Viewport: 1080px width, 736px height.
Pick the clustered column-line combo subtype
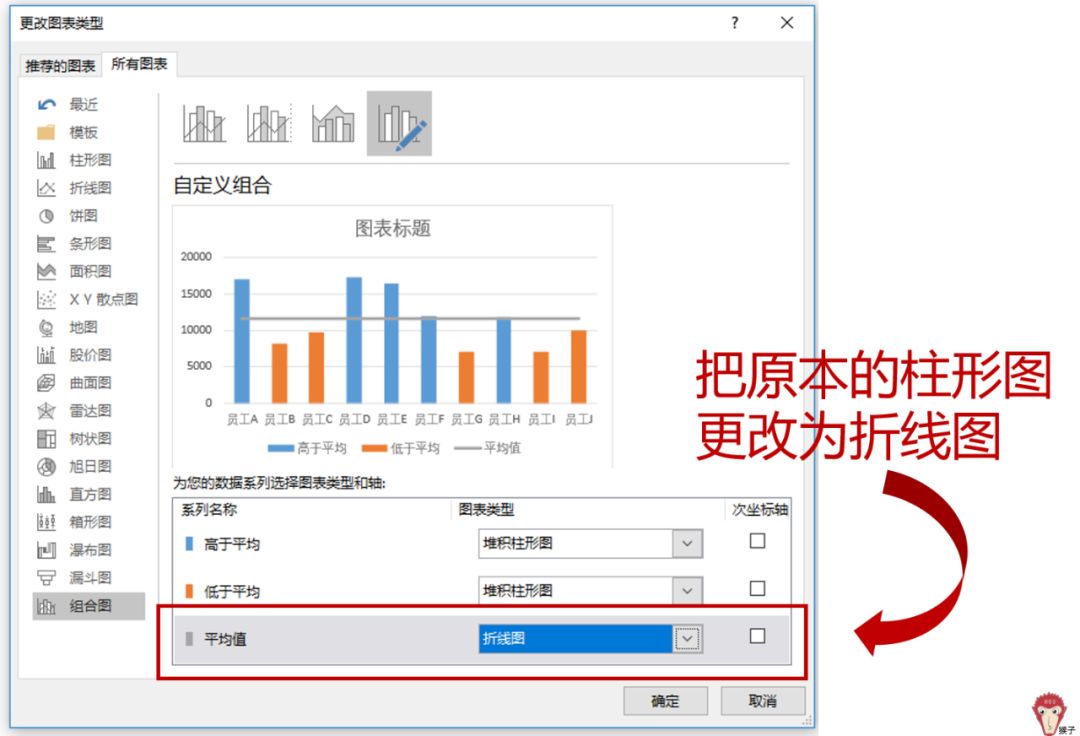204,124
